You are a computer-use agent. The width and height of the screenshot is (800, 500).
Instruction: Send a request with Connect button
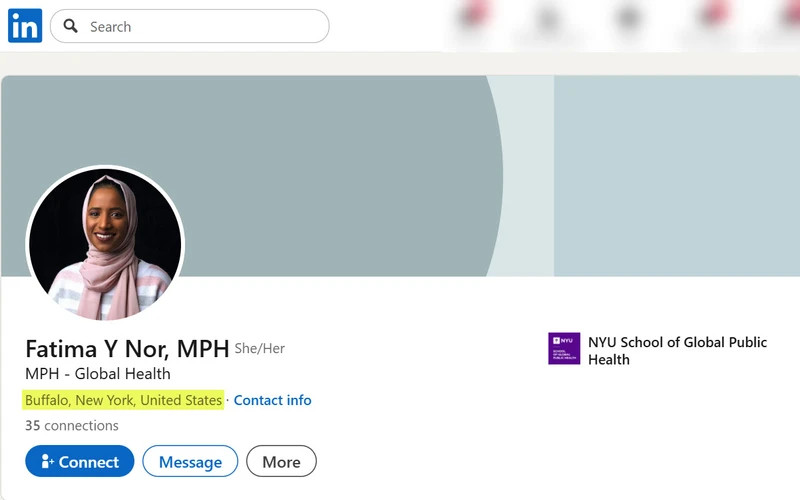point(80,461)
